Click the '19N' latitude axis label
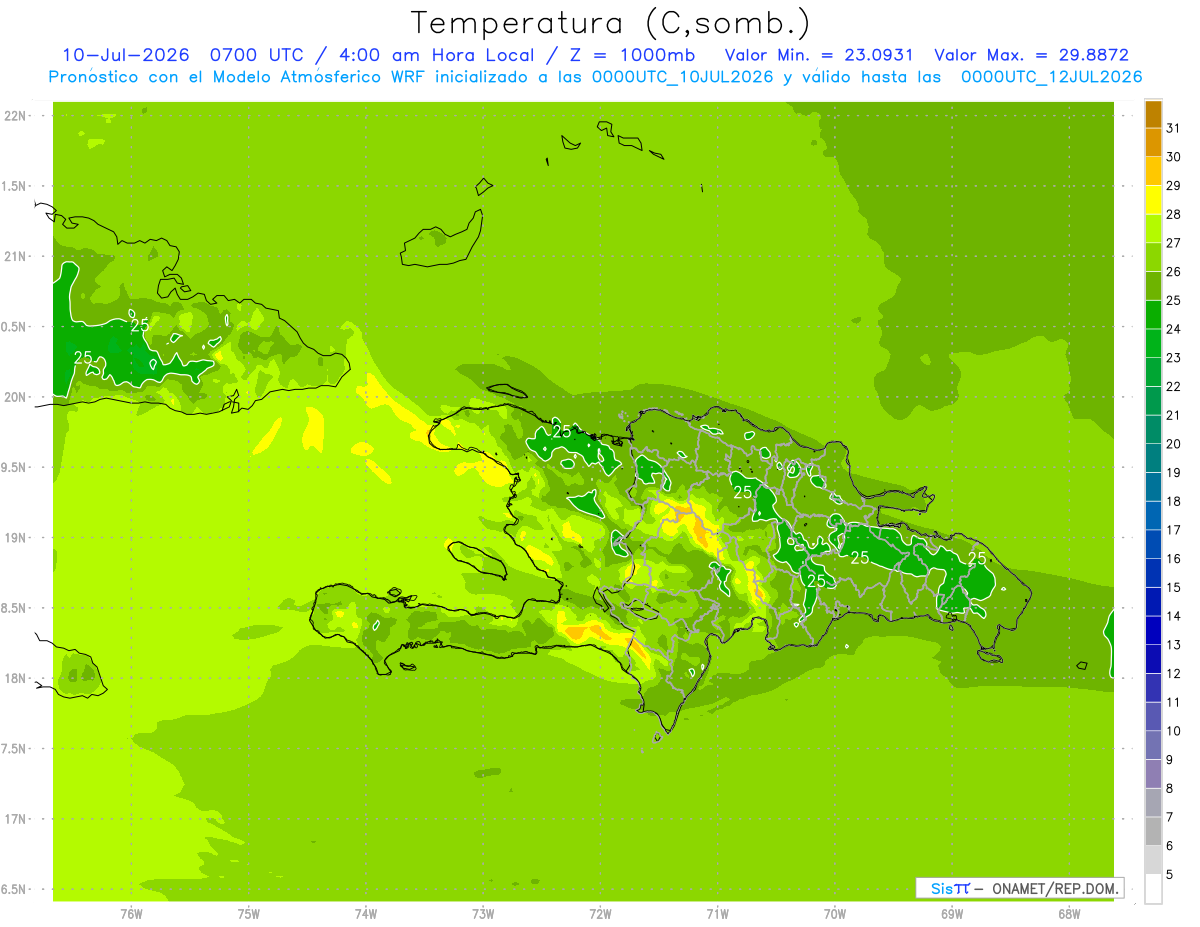This screenshot has height=927, width=1200. tap(16, 538)
